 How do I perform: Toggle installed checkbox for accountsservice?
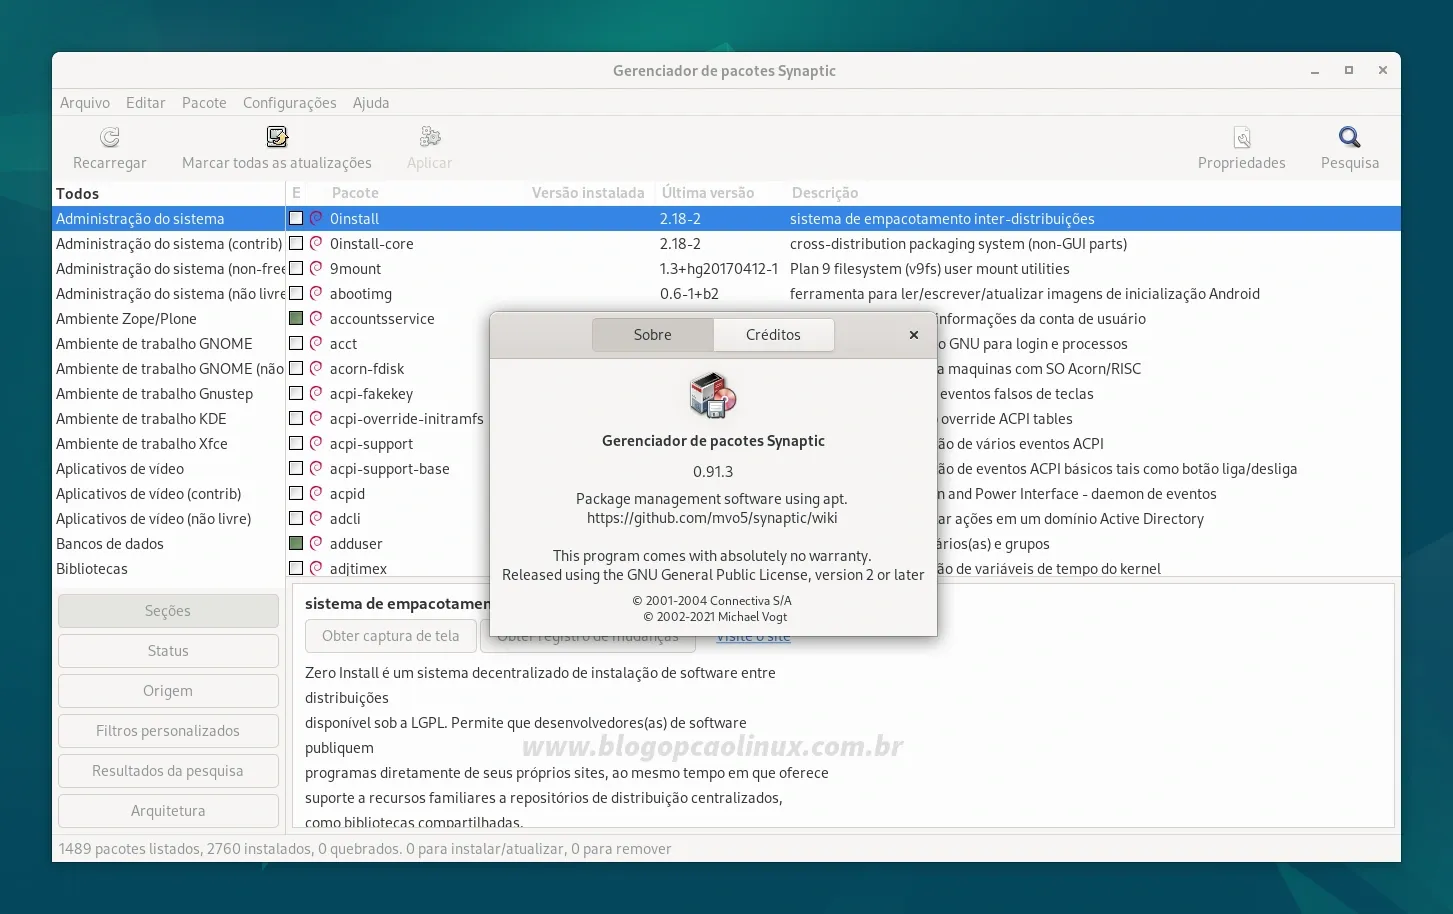click(296, 318)
